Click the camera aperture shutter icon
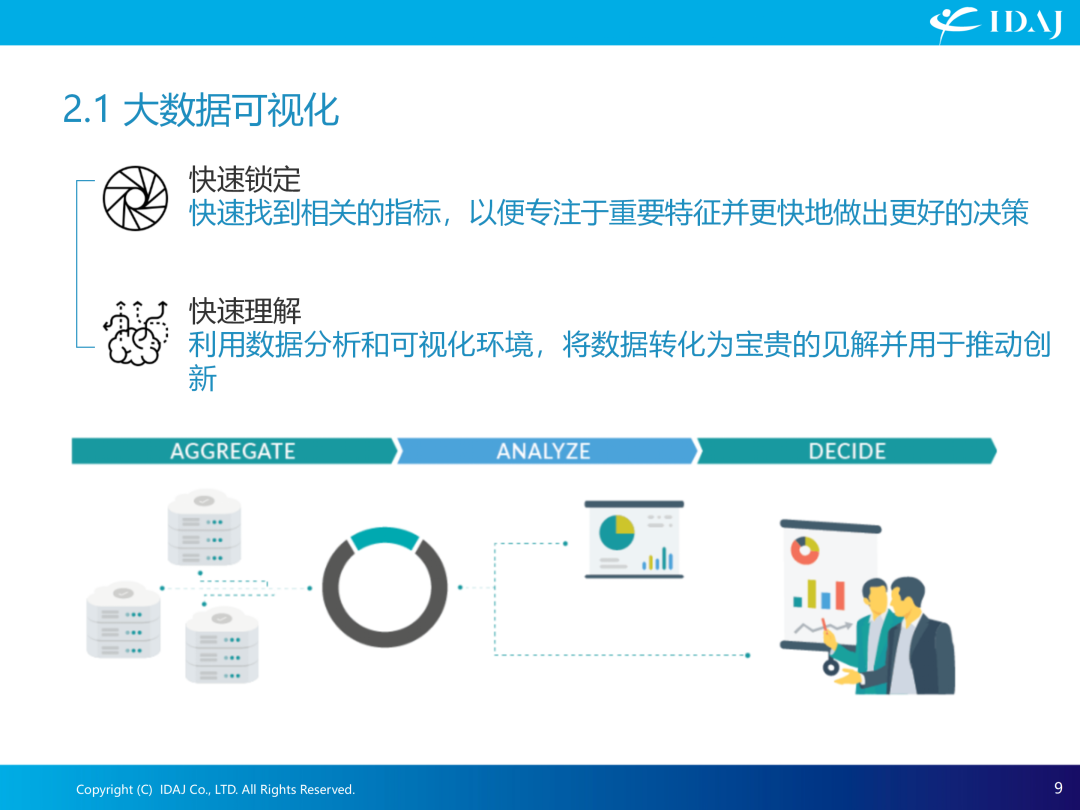 pos(135,198)
